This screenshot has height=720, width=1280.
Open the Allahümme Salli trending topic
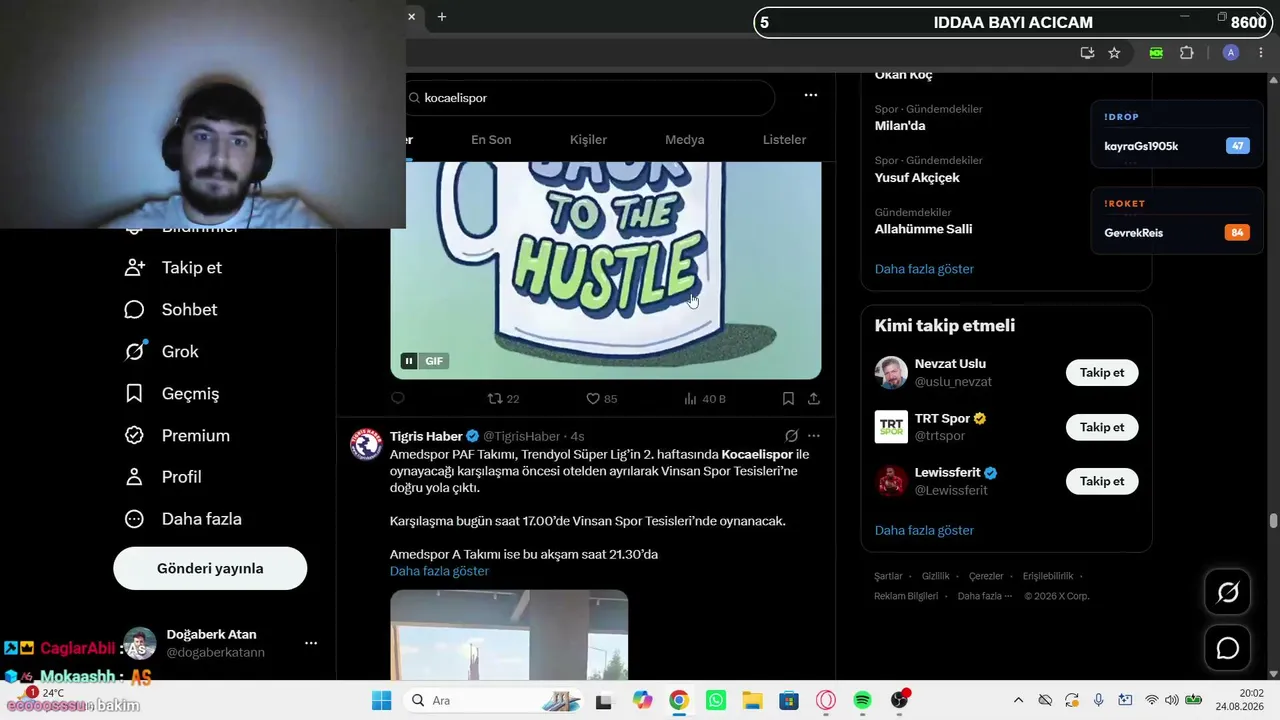pos(924,229)
